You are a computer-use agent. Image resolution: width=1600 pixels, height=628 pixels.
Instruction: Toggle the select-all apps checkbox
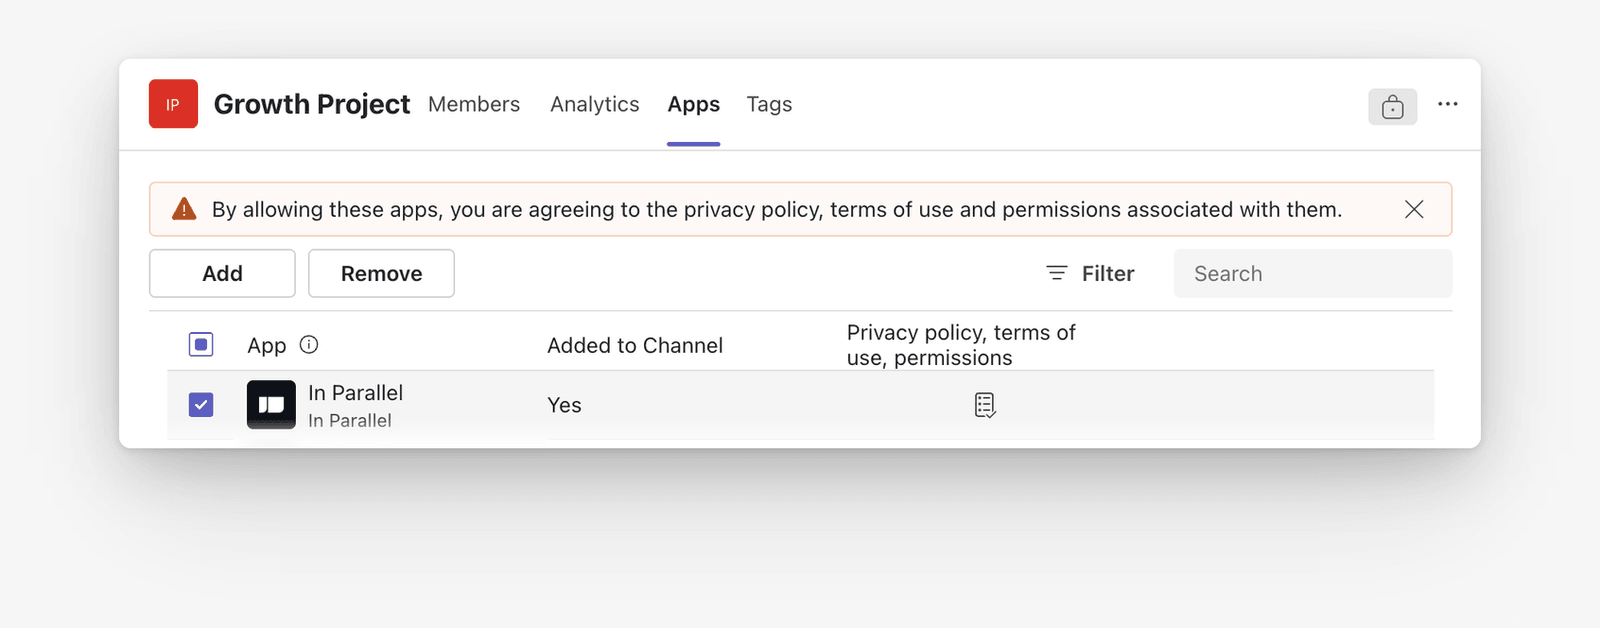[201, 345]
